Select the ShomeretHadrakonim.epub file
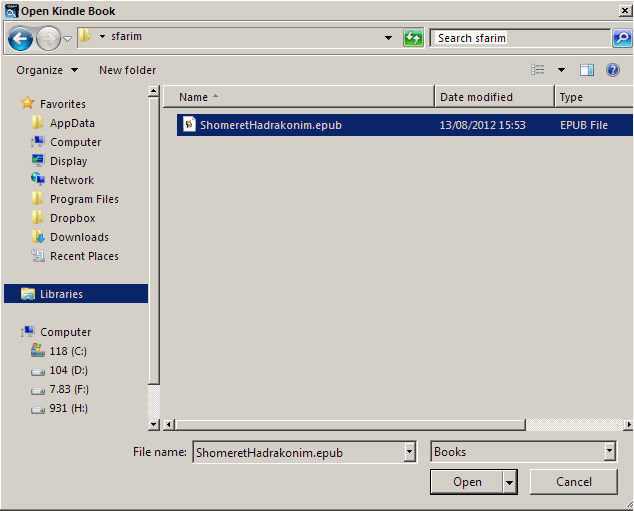 pos(270,125)
